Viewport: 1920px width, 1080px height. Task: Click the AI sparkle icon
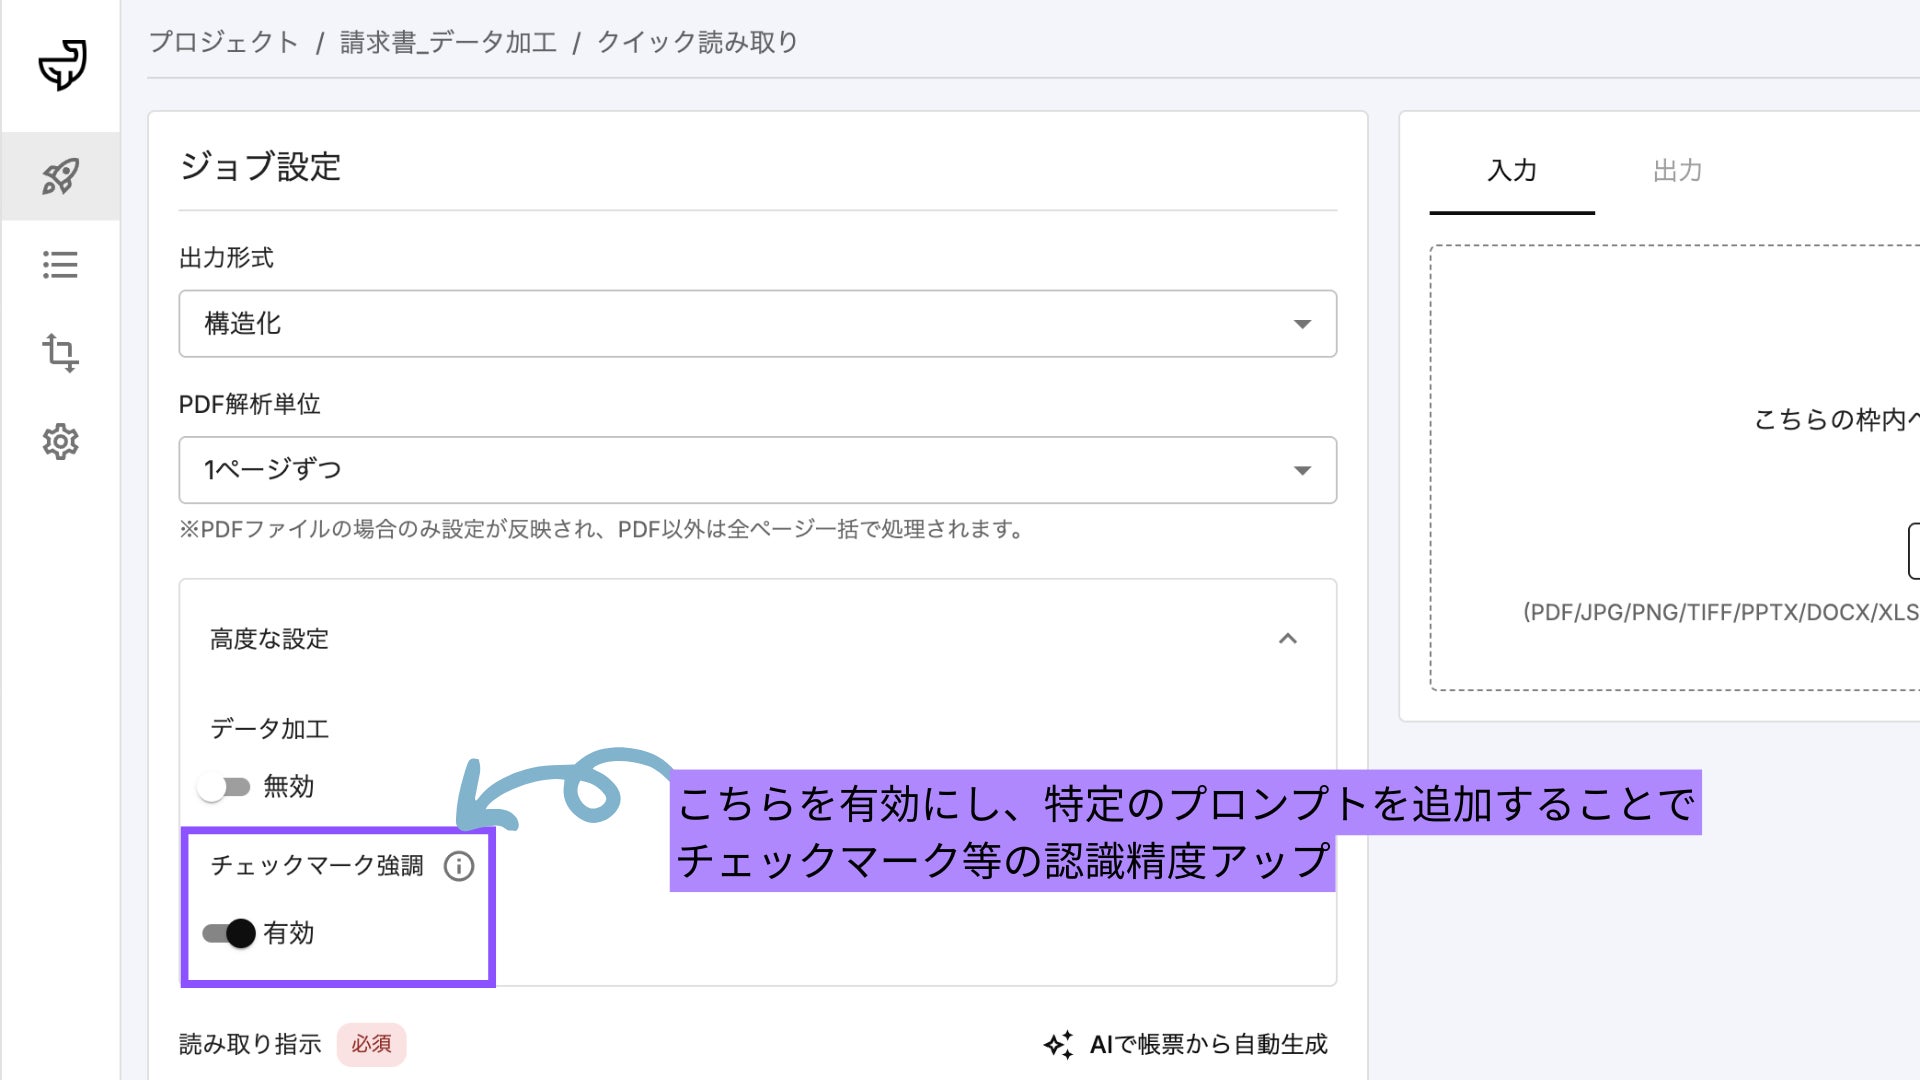click(x=1058, y=1045)
